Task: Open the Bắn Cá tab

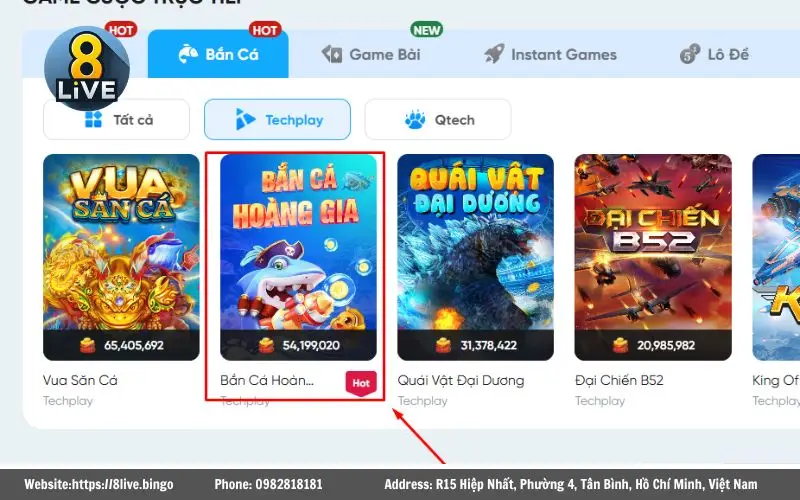Action: (218, 54)
